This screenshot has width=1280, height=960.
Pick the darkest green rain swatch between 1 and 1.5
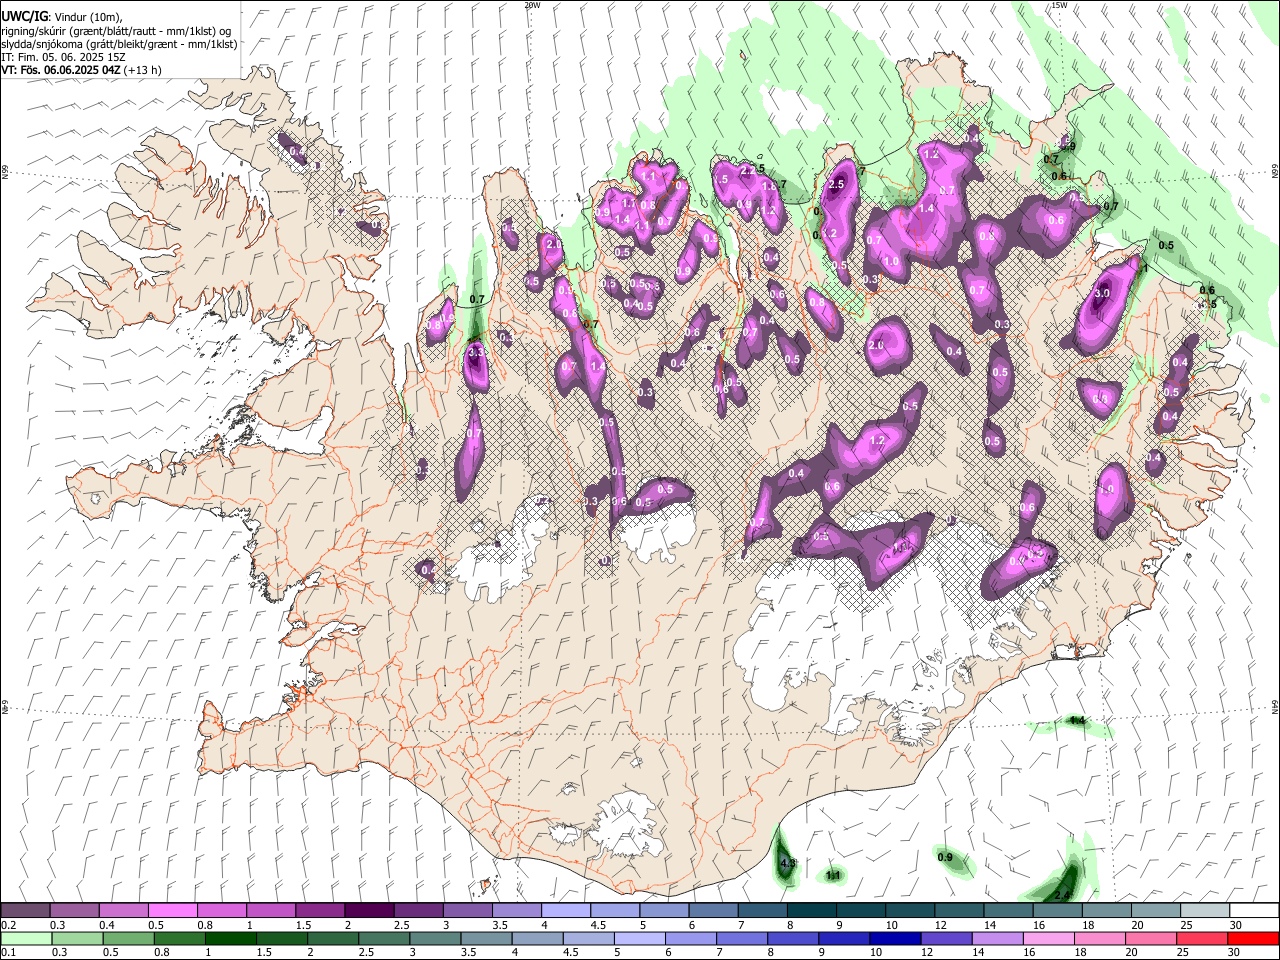(x=231, y=938)
